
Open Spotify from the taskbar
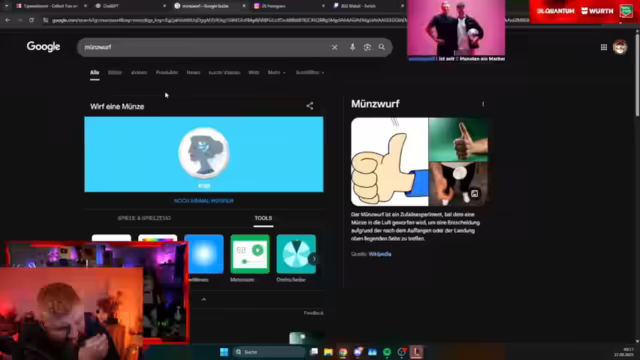(x=387, y=352)
